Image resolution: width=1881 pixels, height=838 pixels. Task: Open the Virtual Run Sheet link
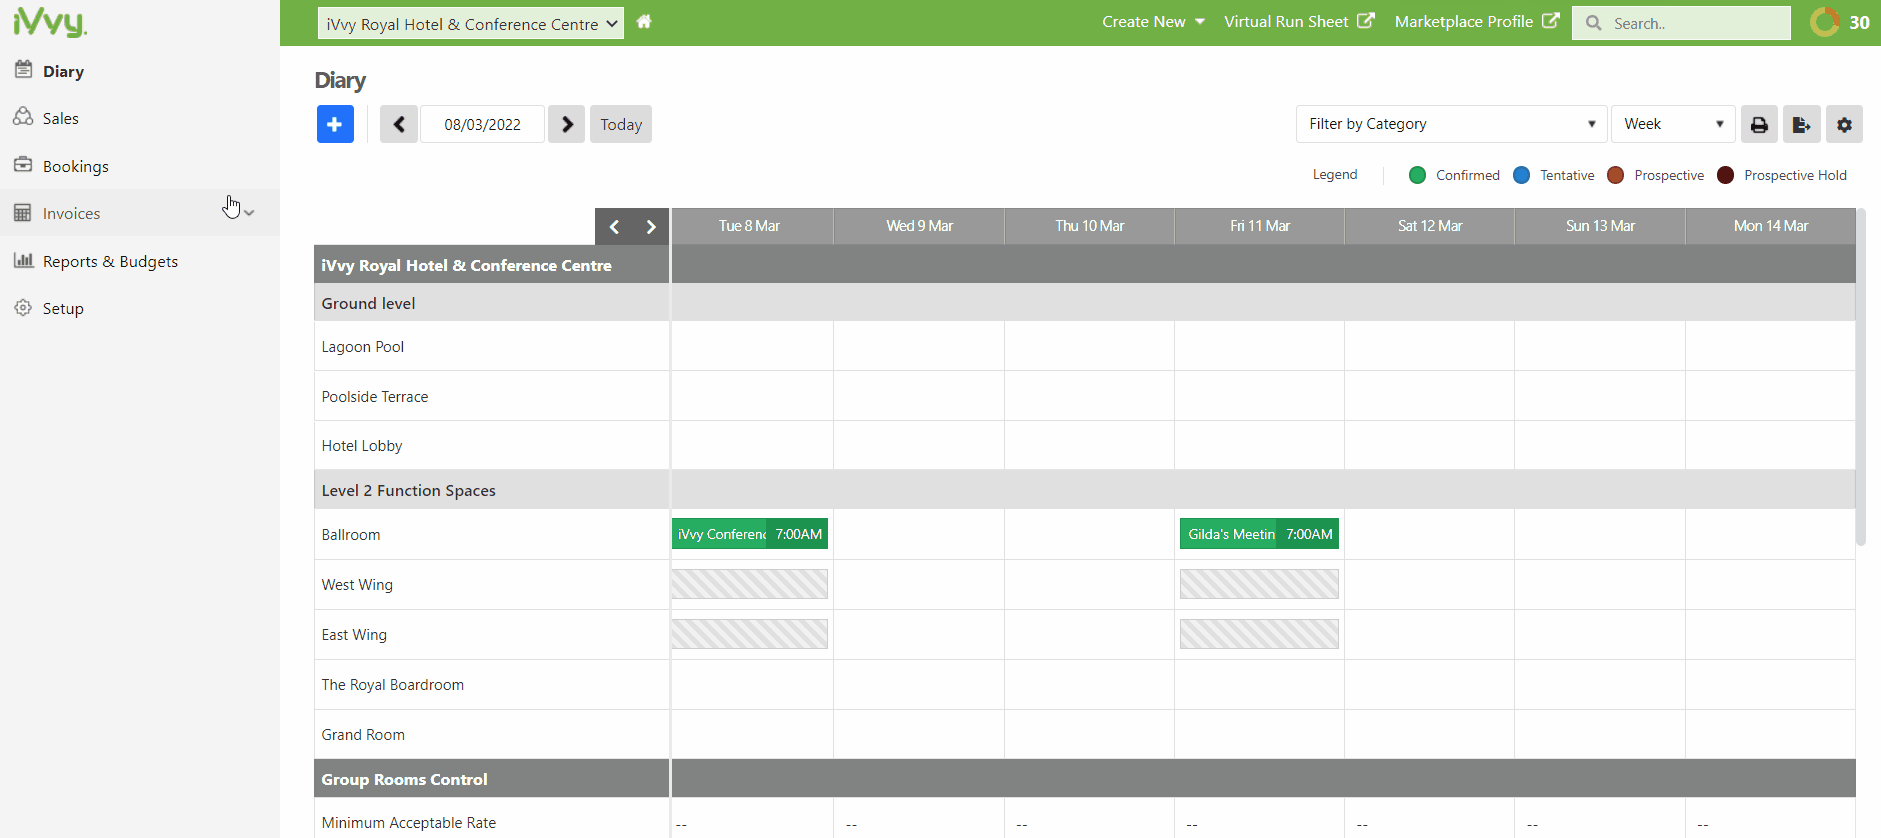coord(1286,21)
